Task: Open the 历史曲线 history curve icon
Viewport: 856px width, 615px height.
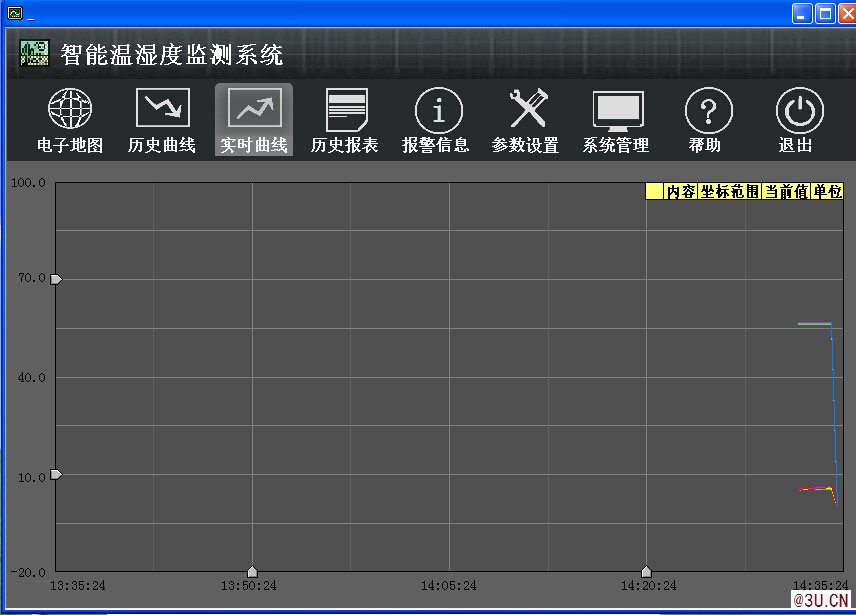Action: [162, 108]
